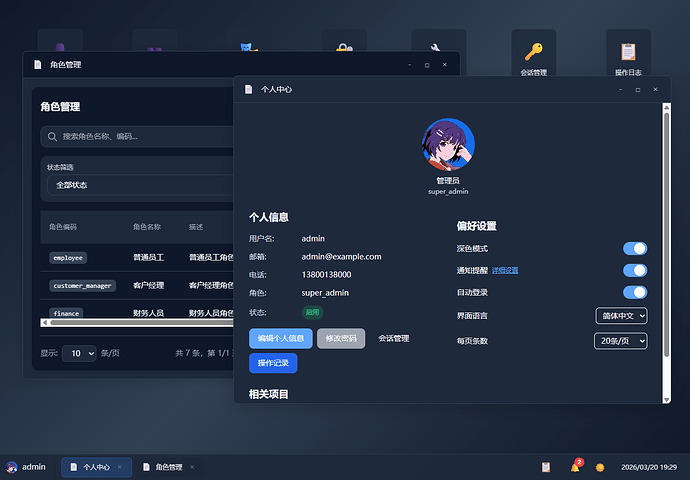Click the left arrow of the role table scrollbar
Viewport: 690px width, 480px height.
pos(44,322)
